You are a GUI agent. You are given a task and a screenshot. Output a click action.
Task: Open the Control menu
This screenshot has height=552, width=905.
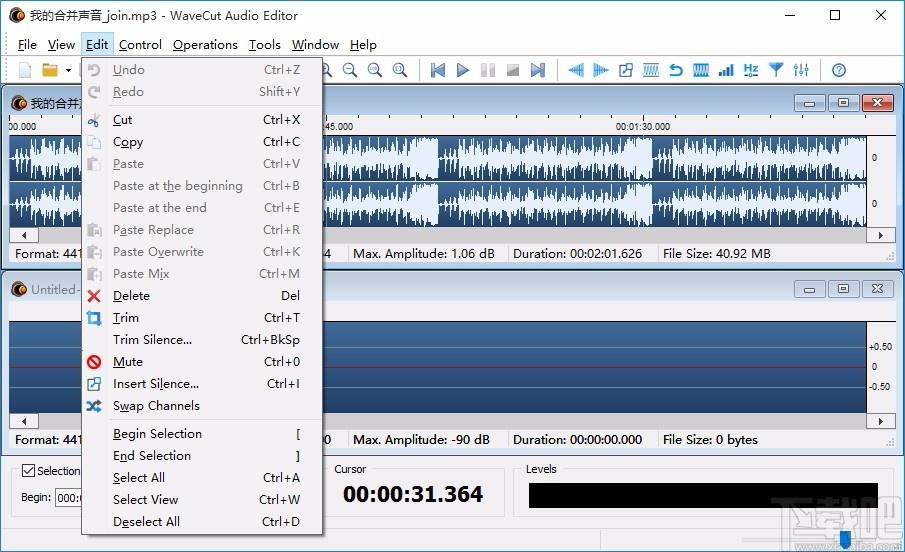140,44
